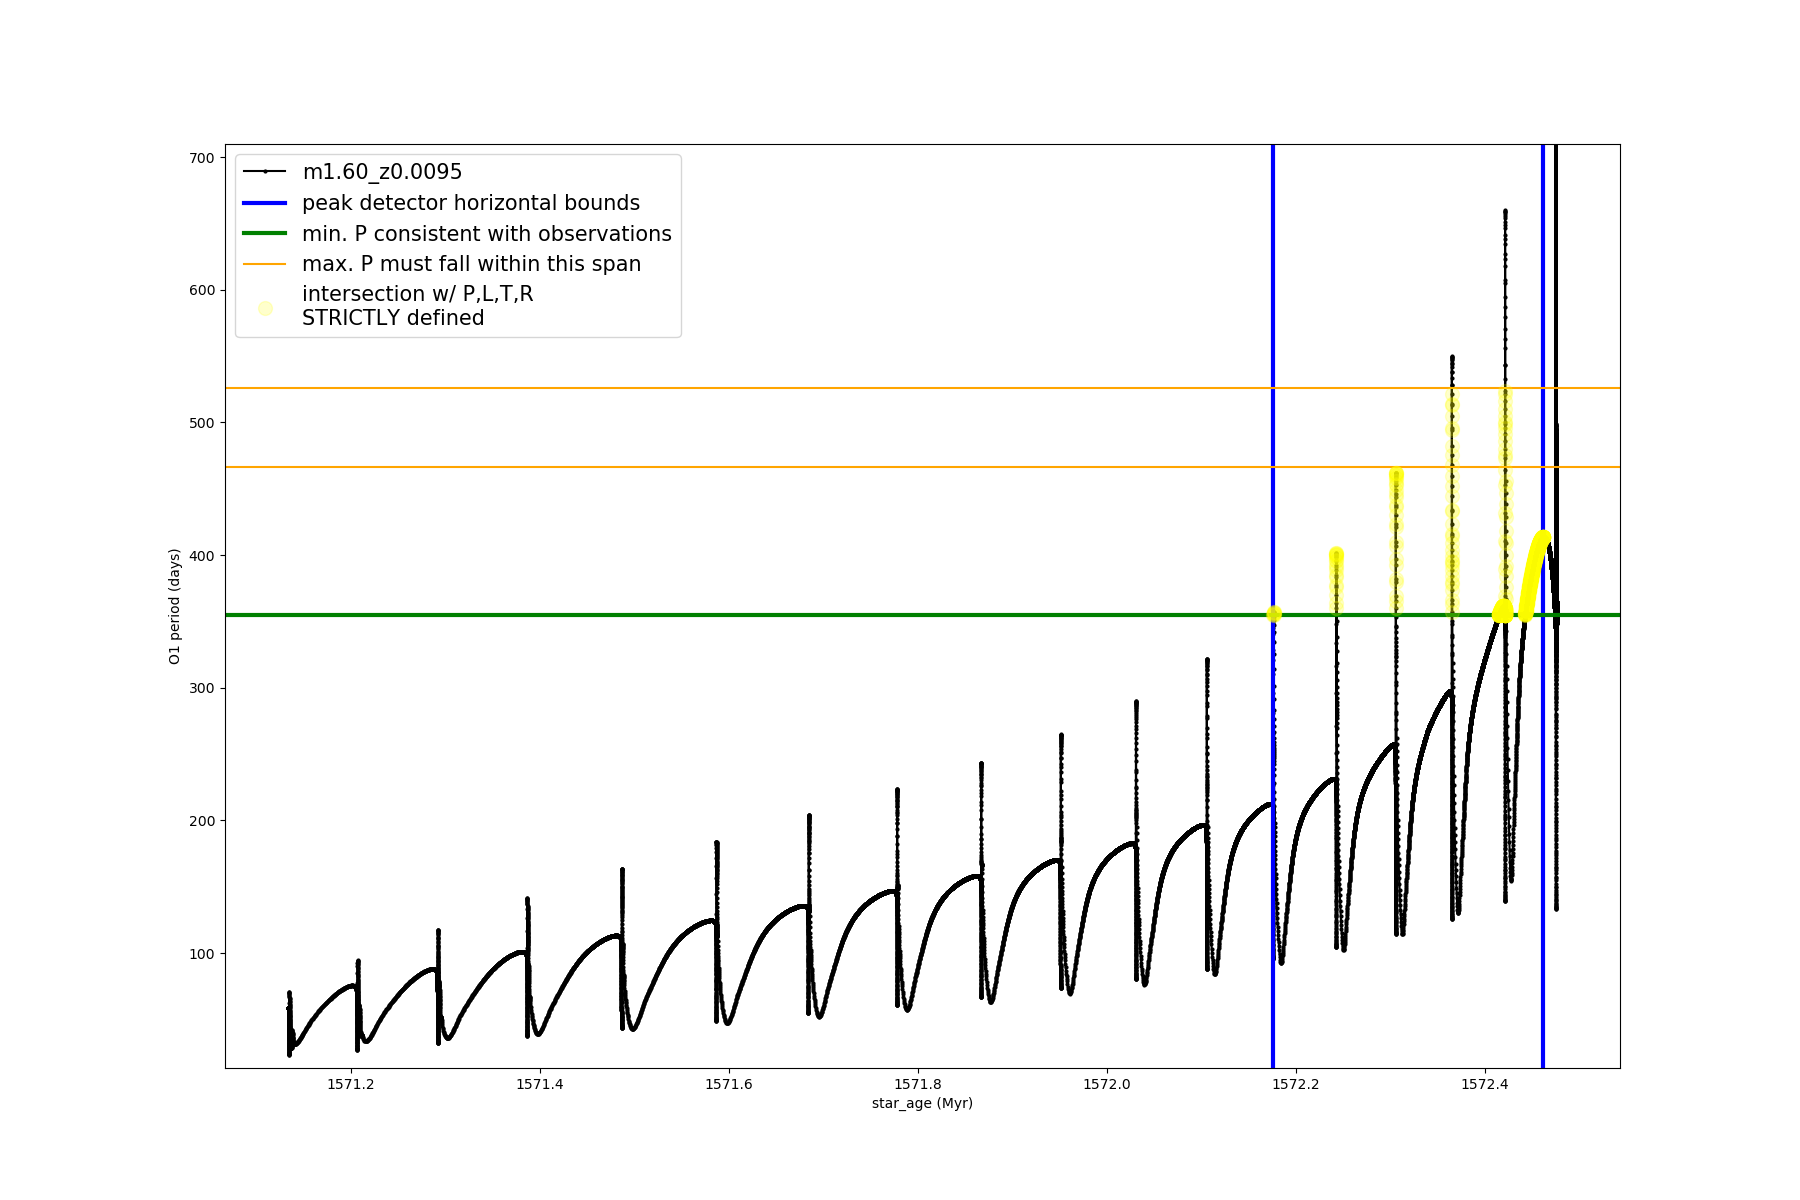Image resolution: width=1800 pixels, height=1200 pixels.
Task: Click the yellow dot where left blue line meets green line
Action: coord(1273,614)
